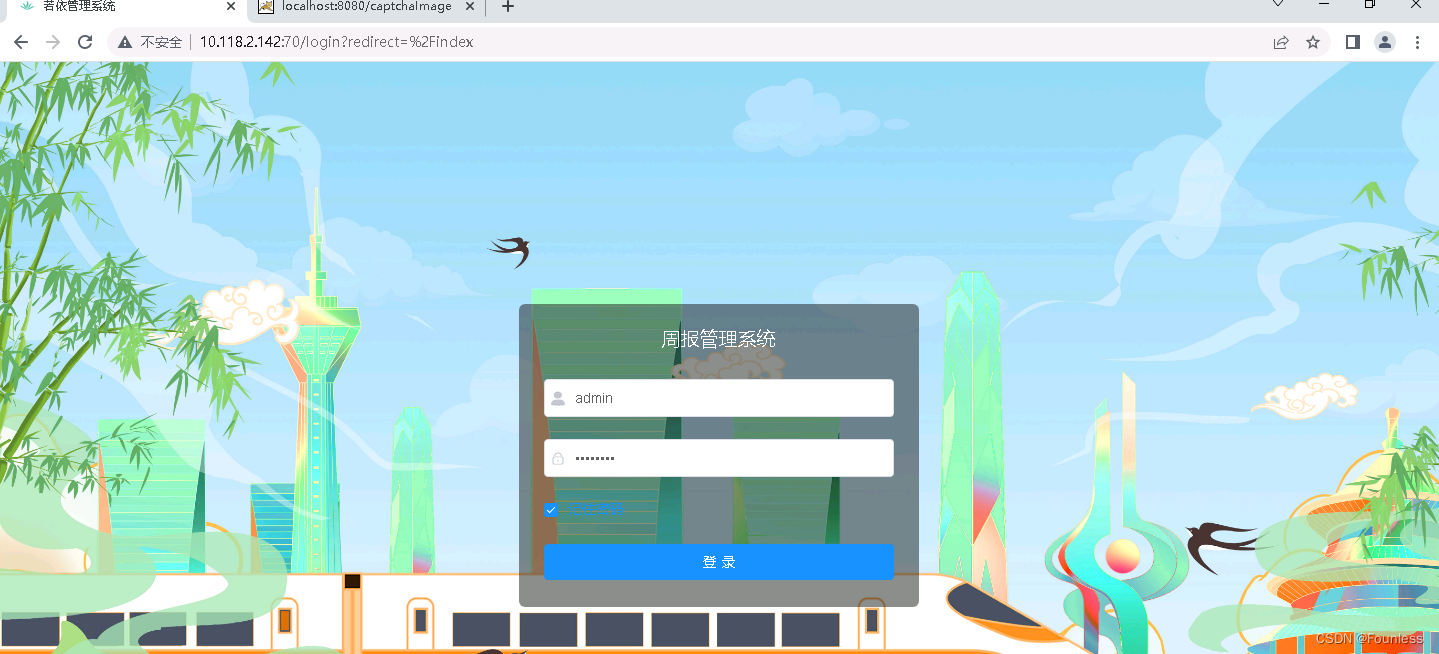The height and width of the screenshot is (654, 1439).
Task: Click the 登录 login button
Action: click(718, 562)
